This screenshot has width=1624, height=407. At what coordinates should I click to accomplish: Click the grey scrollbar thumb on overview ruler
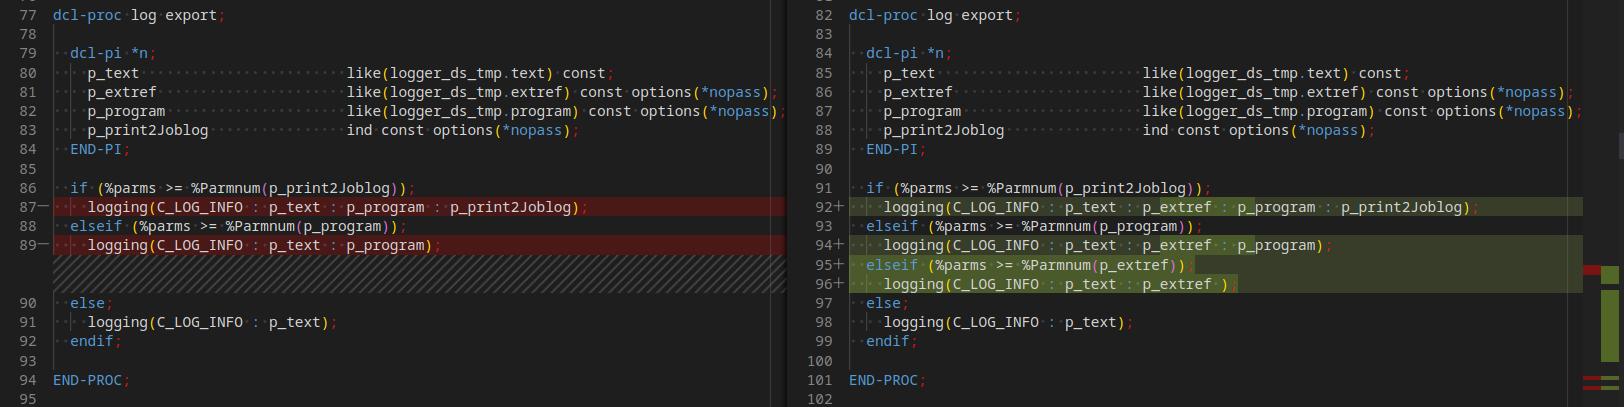point(1620,148)
